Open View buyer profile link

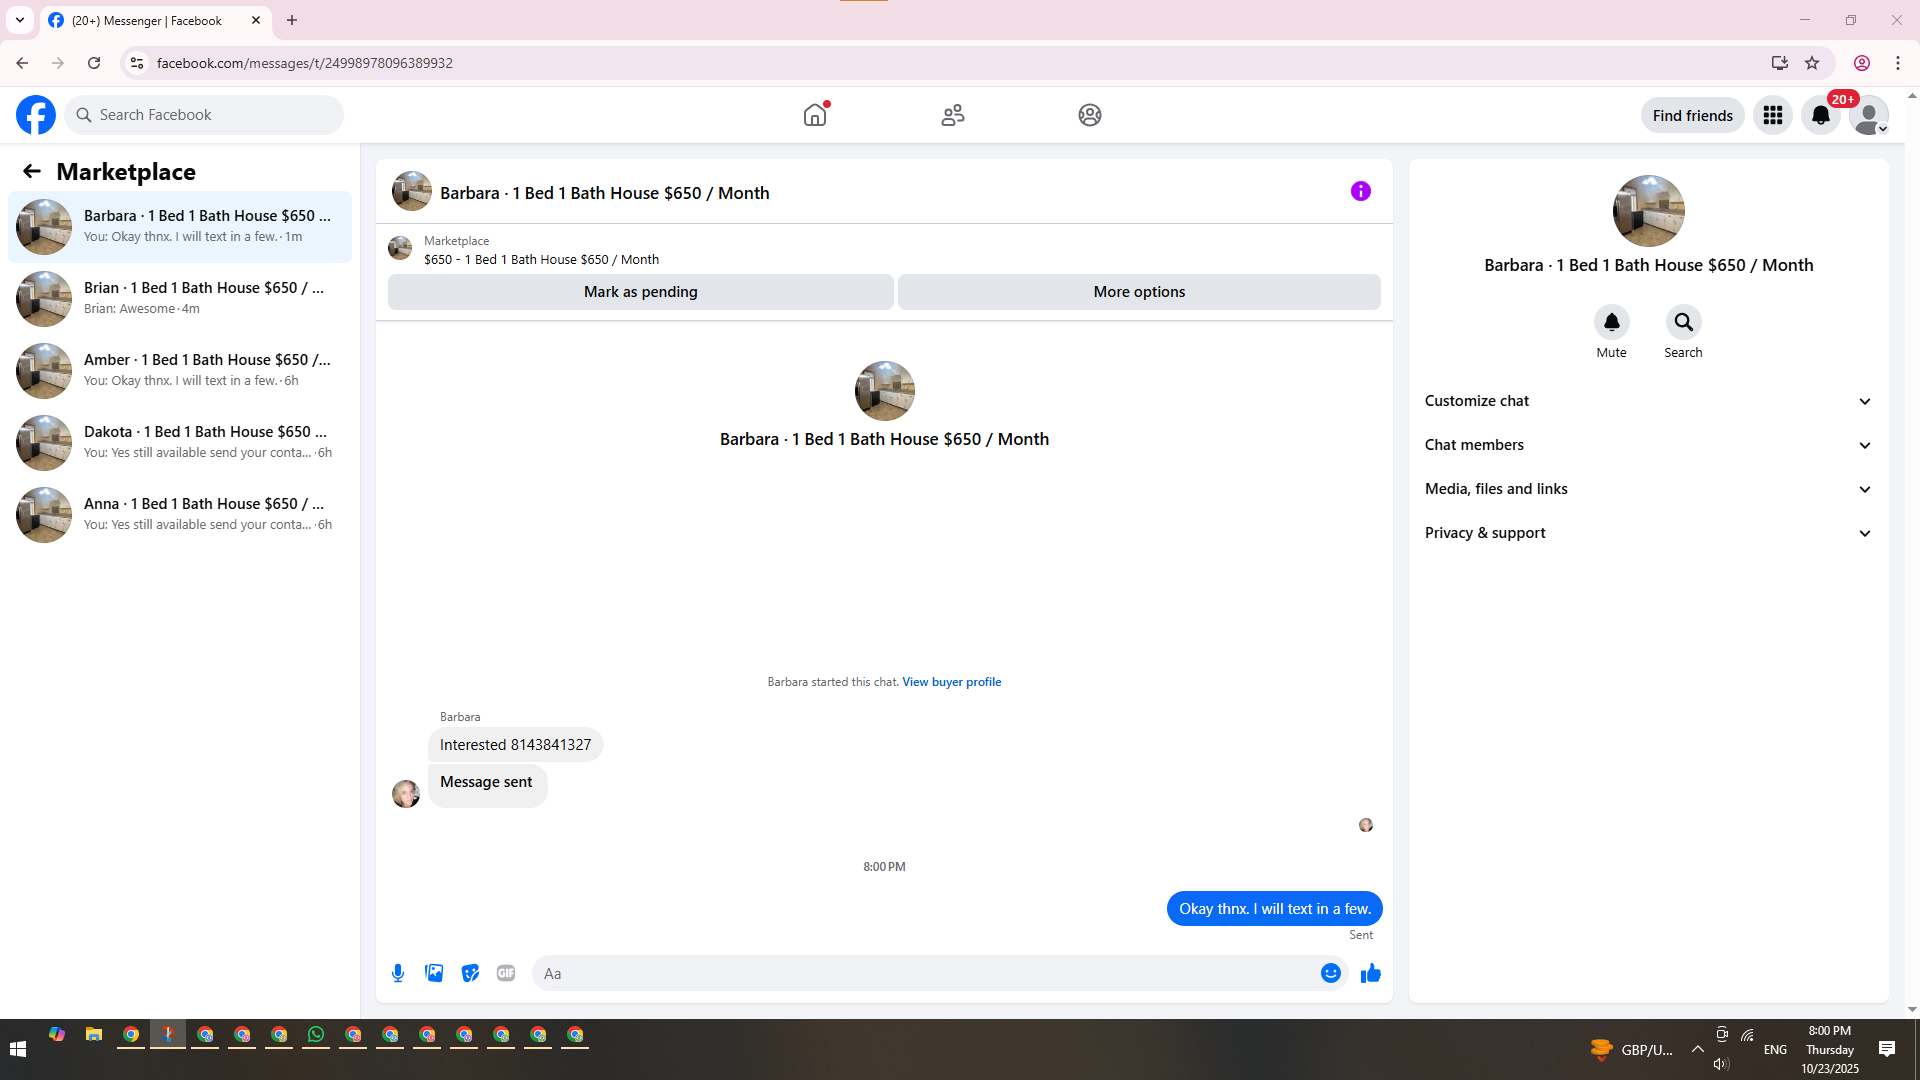coord(951,682)
